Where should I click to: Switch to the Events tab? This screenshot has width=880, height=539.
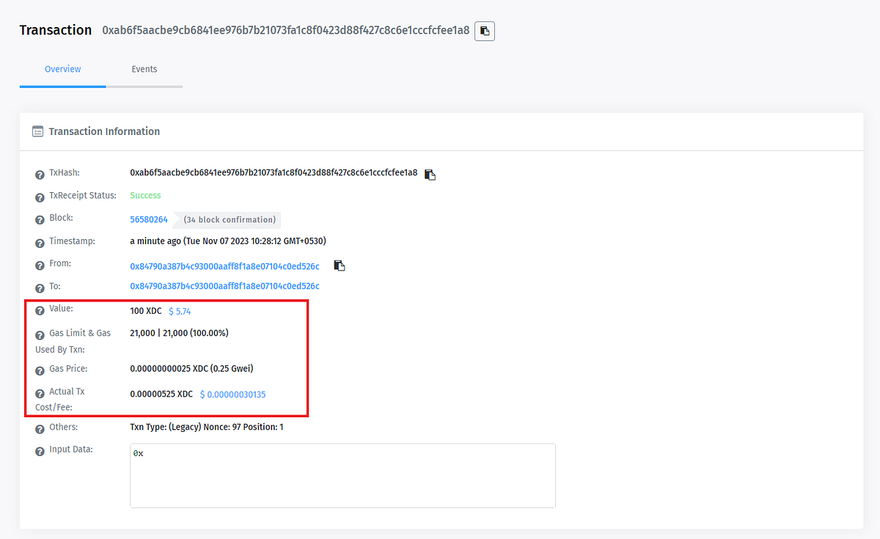(x=144, y=69)
